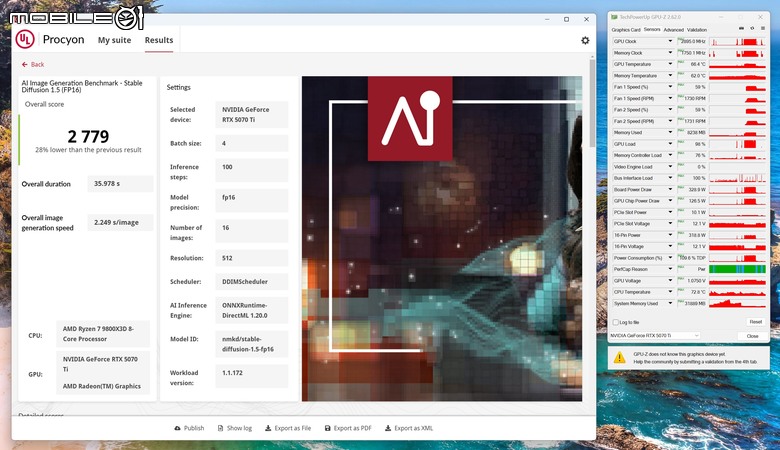Expand the PerfCap Reason dropdown
Viewport: 780px width, 450px height.
click(670, 269)
